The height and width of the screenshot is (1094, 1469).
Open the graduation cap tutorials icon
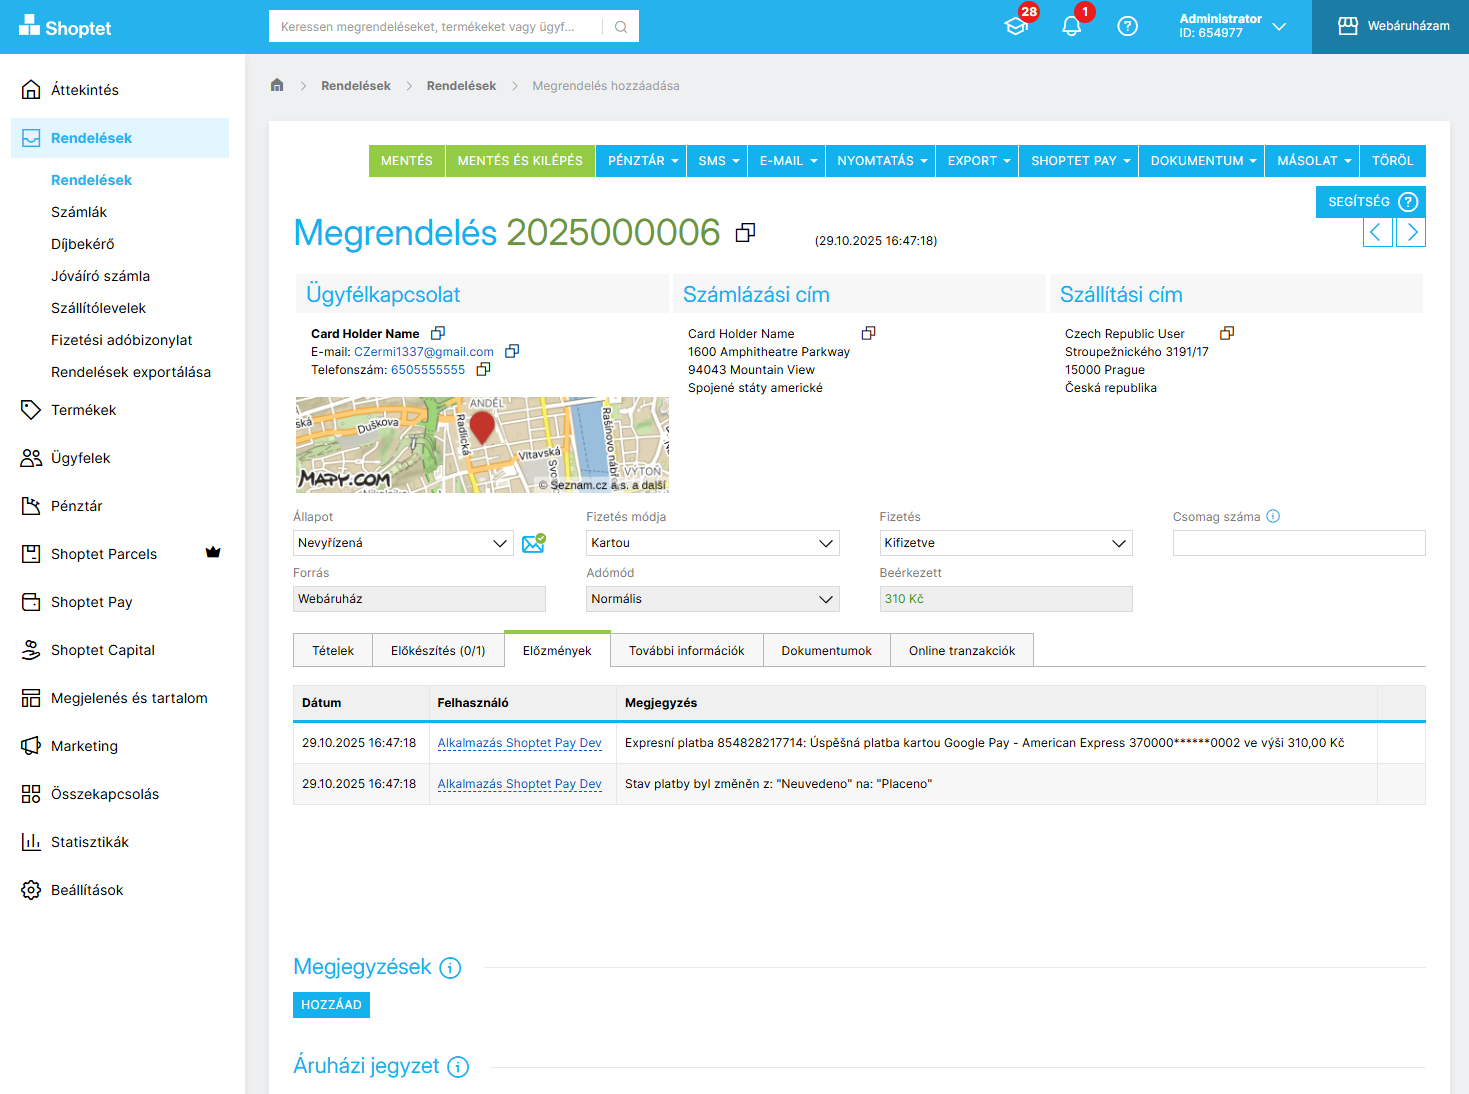(1016, 27)
